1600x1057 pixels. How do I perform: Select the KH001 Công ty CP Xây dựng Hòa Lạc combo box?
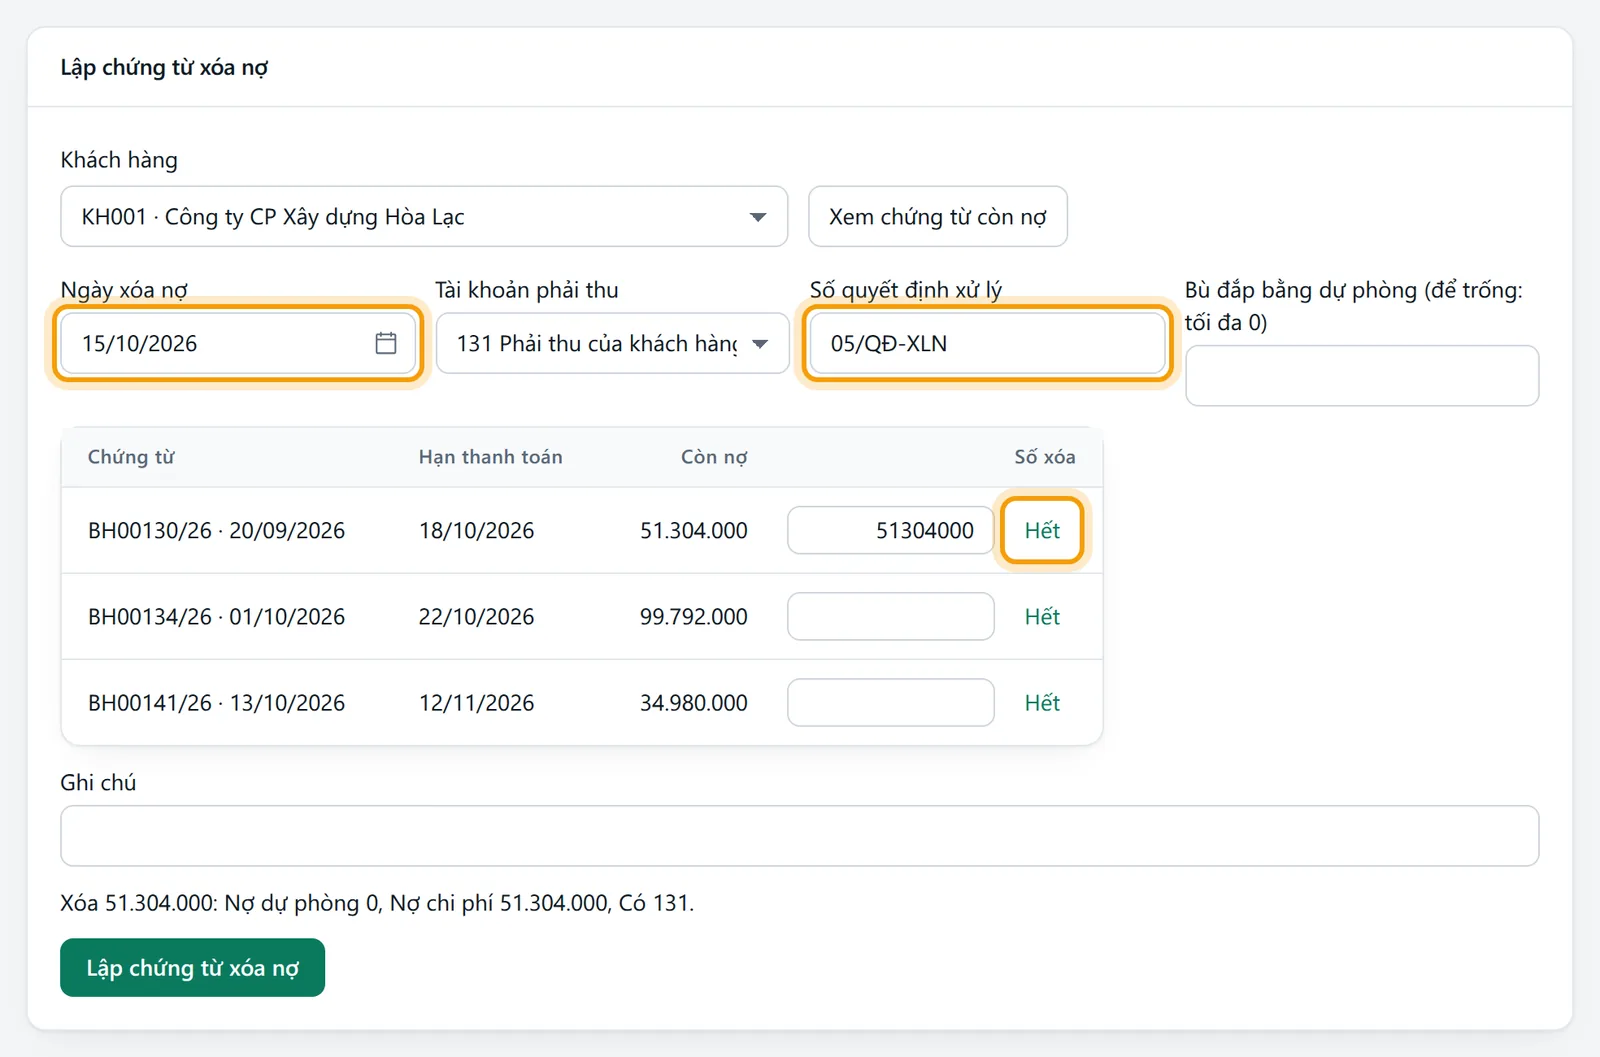click(x=424, y=216)
